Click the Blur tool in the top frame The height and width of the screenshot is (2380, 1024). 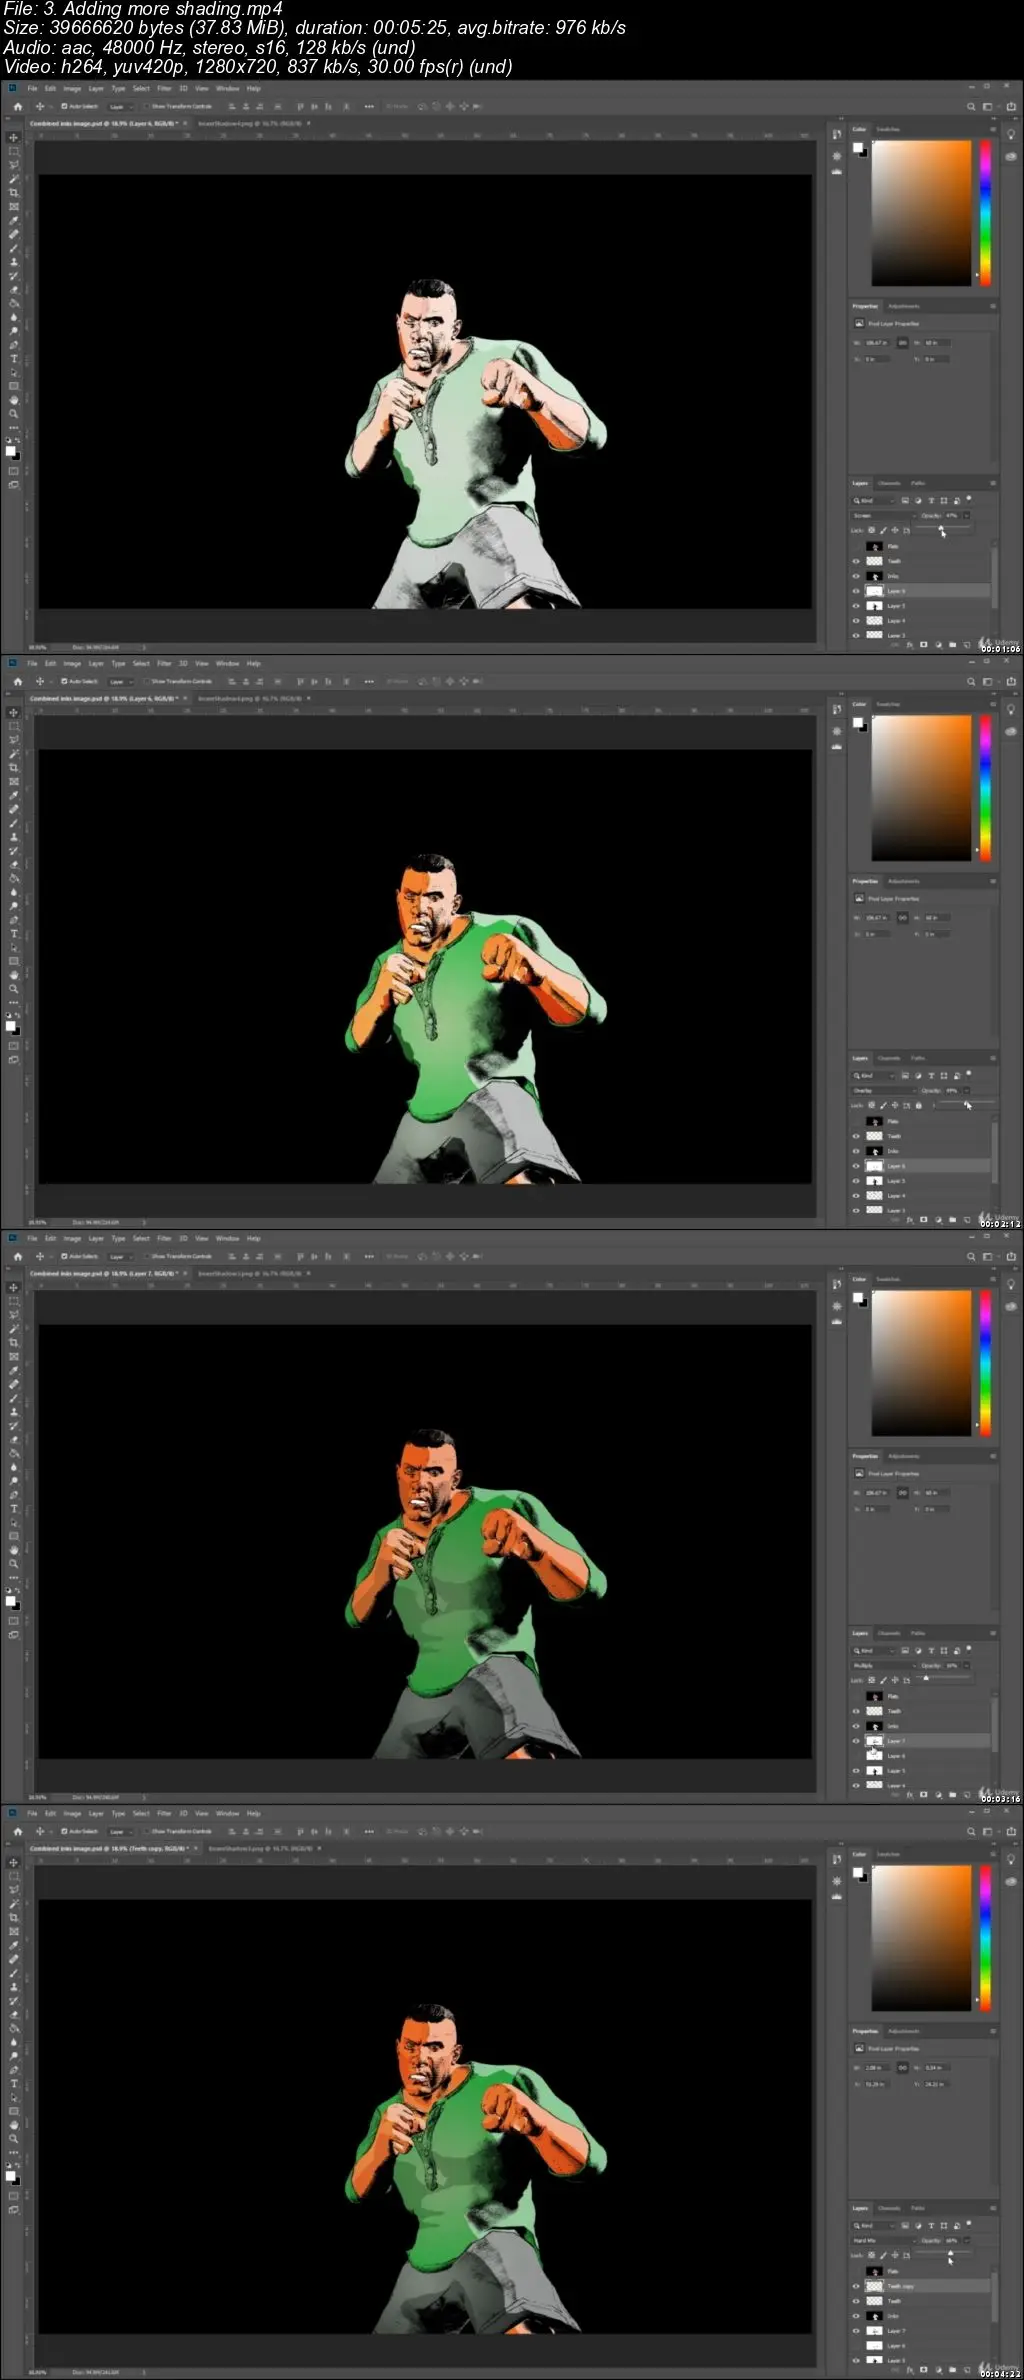tap(13, 317)
